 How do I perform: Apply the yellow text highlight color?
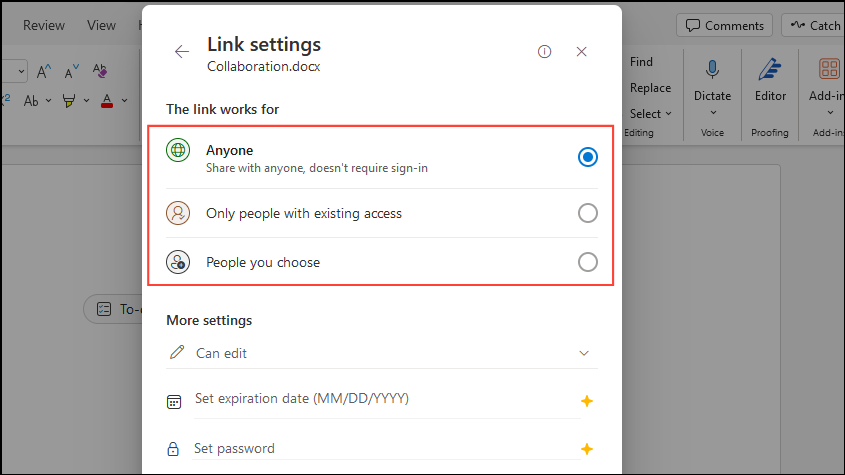pos(68,100)
